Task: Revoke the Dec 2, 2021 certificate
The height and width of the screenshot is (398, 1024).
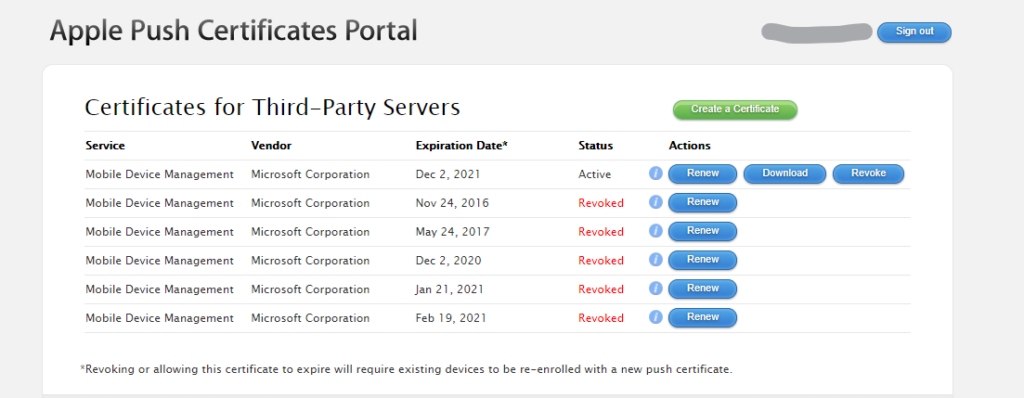Action: pos(868,174)
